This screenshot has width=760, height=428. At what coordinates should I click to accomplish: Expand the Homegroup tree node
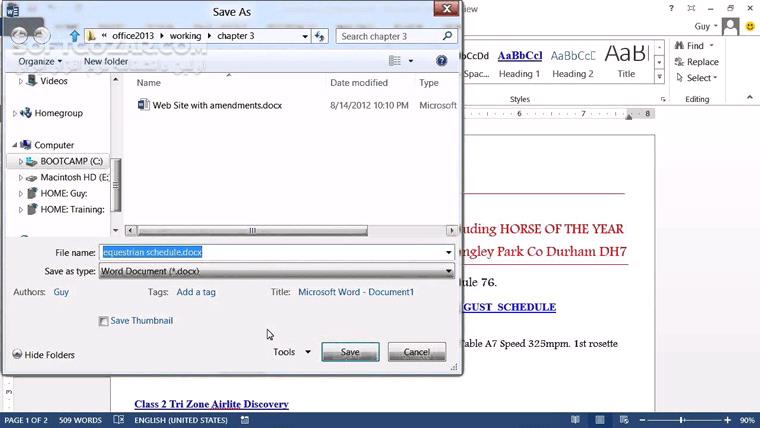15,113
